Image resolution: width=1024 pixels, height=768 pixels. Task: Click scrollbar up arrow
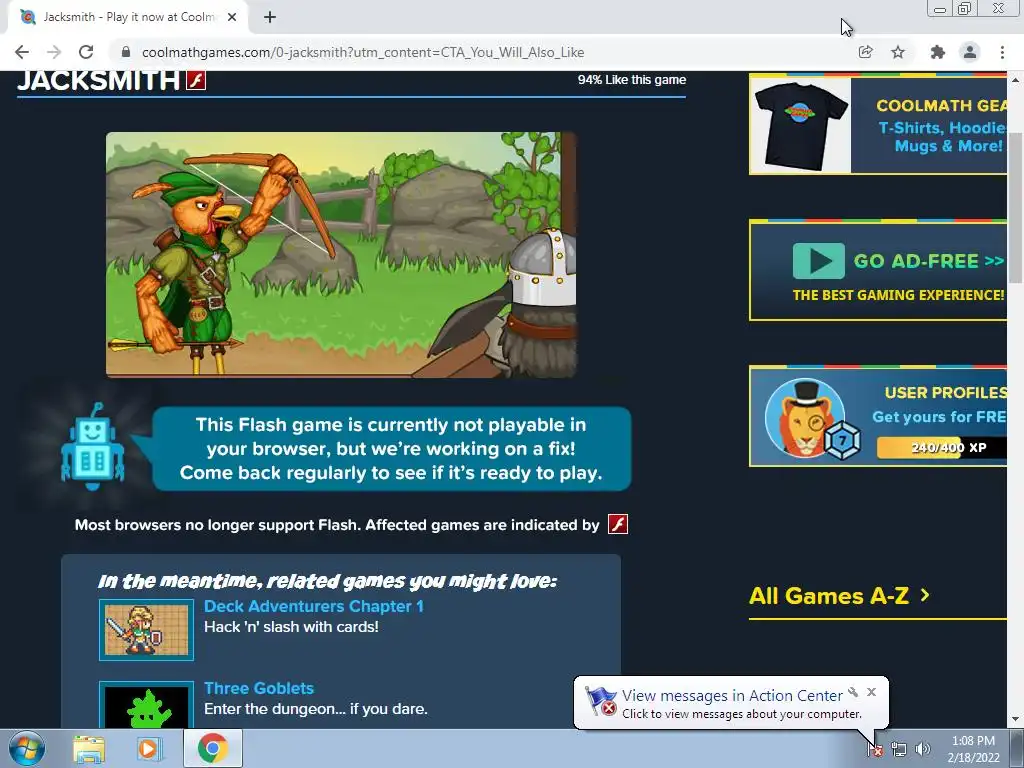pos(1016,80)
